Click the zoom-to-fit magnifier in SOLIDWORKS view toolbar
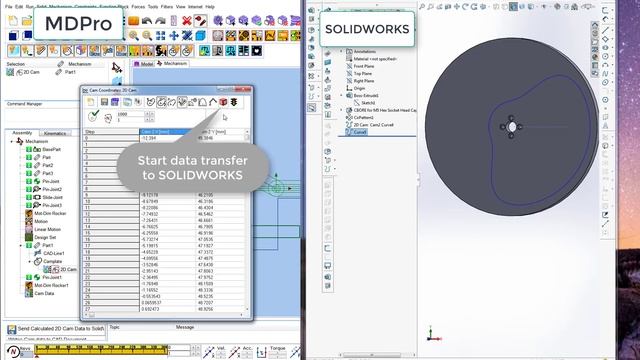The height and width of the screenshot is (360, 640). 422,7
